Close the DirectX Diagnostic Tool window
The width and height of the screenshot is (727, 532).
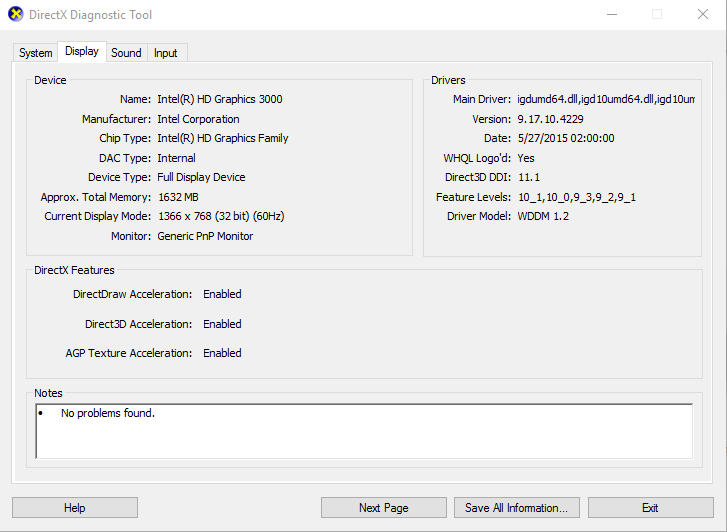coord(703,14)
